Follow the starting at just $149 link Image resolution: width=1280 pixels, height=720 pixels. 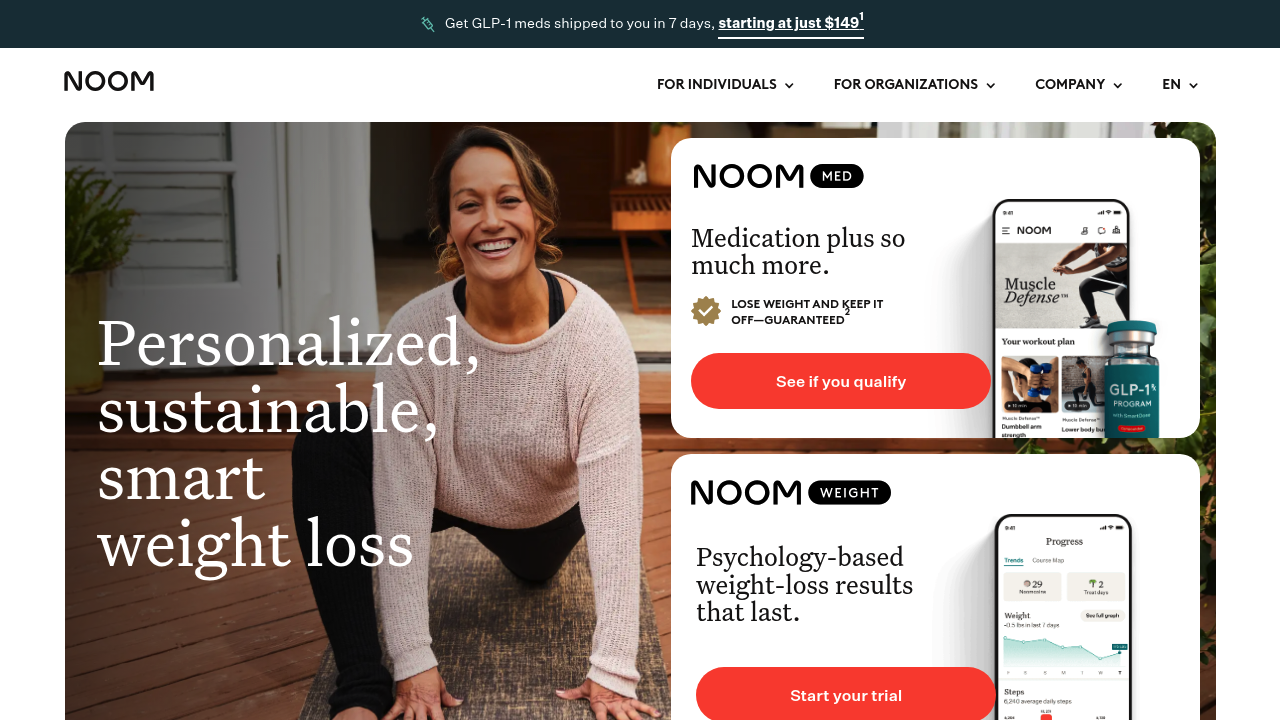(x=789, y=23)
